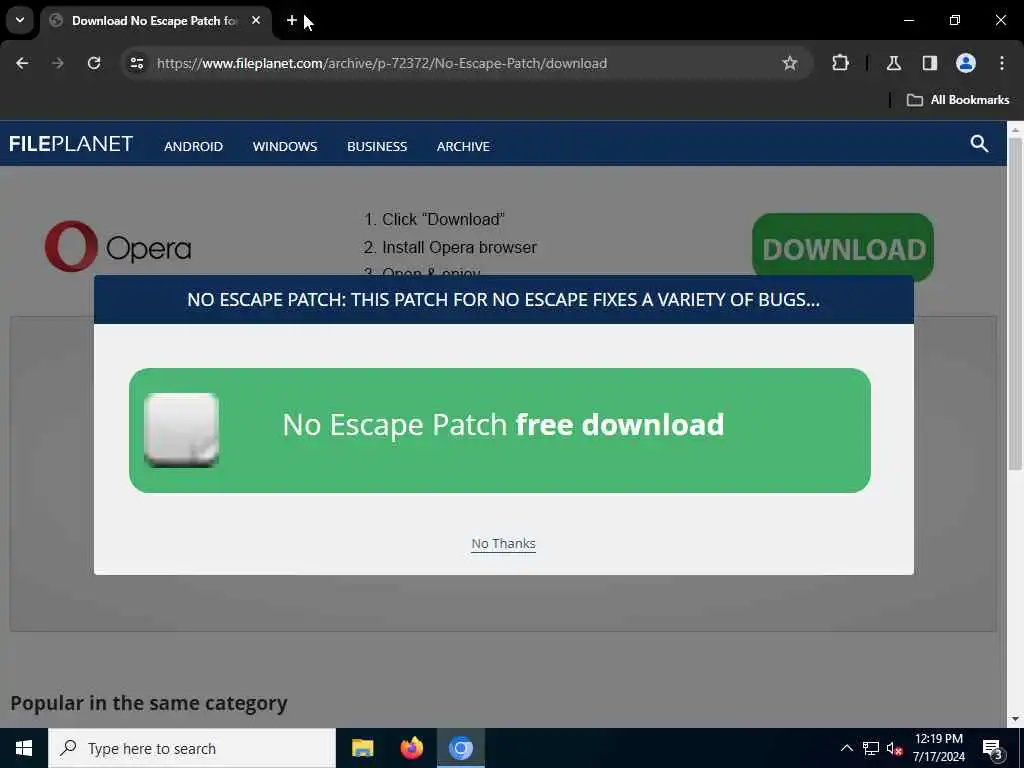This screenshot has height=768, width=1024.
Task: Open the Chrome three-dot menu
Action: click(1002, 63)
